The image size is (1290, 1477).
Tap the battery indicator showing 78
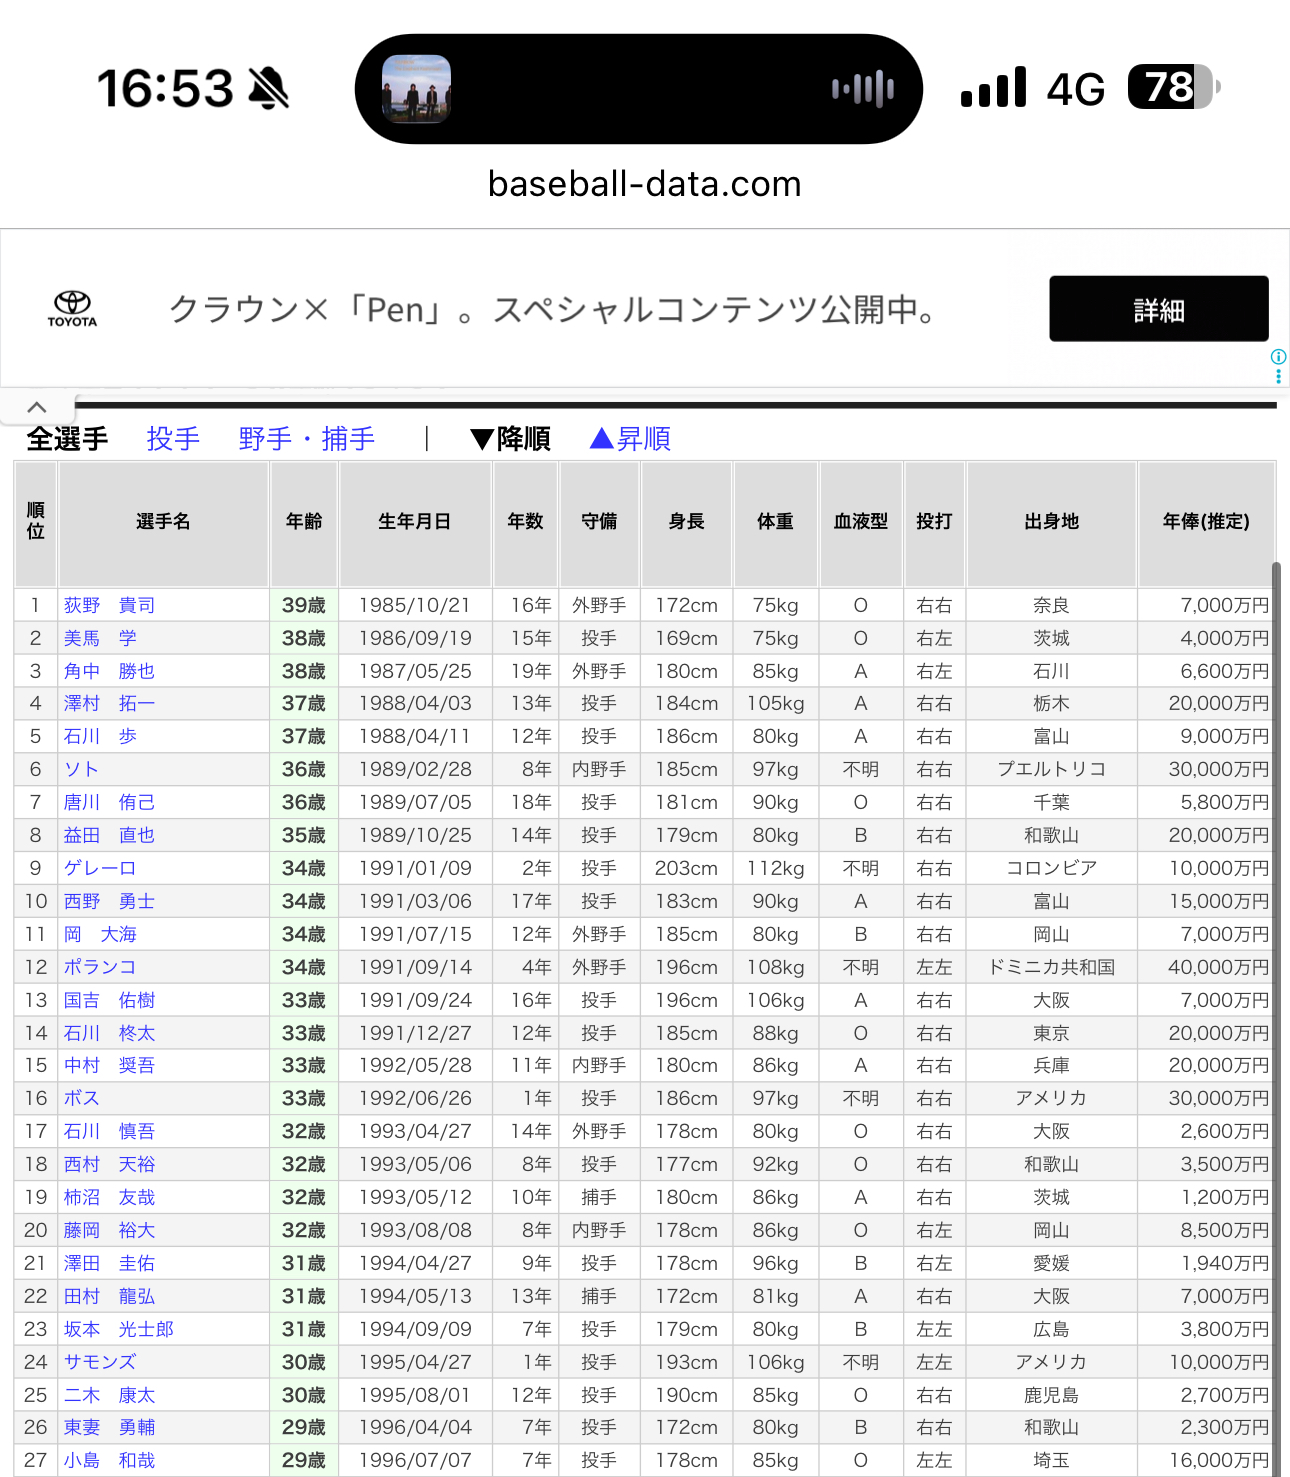(1175, 87)
